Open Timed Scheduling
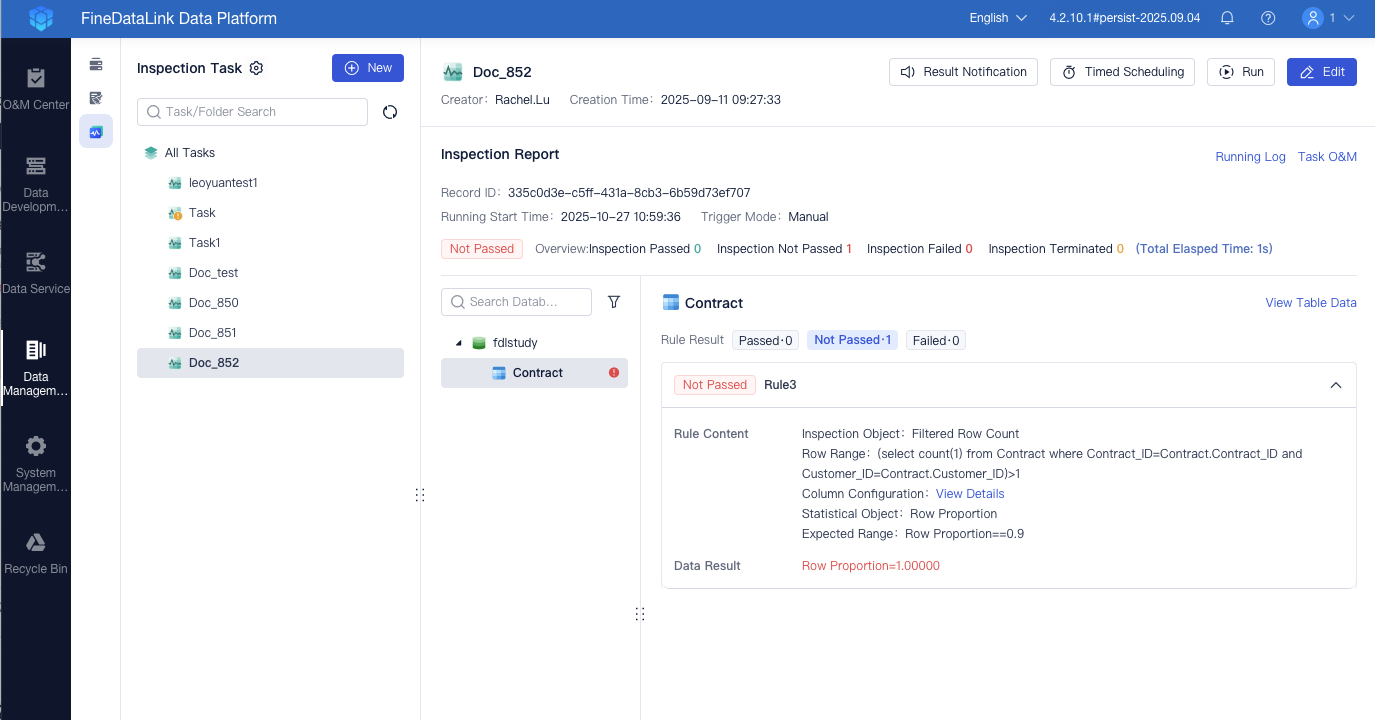1375x720 pixels. [x=1122, y=72]
